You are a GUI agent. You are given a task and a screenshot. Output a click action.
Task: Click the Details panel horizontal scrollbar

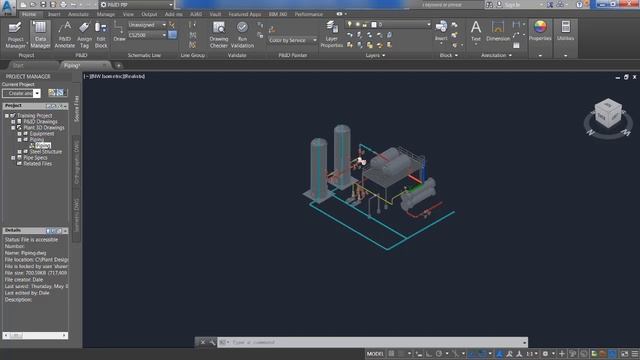pos(35,336)
